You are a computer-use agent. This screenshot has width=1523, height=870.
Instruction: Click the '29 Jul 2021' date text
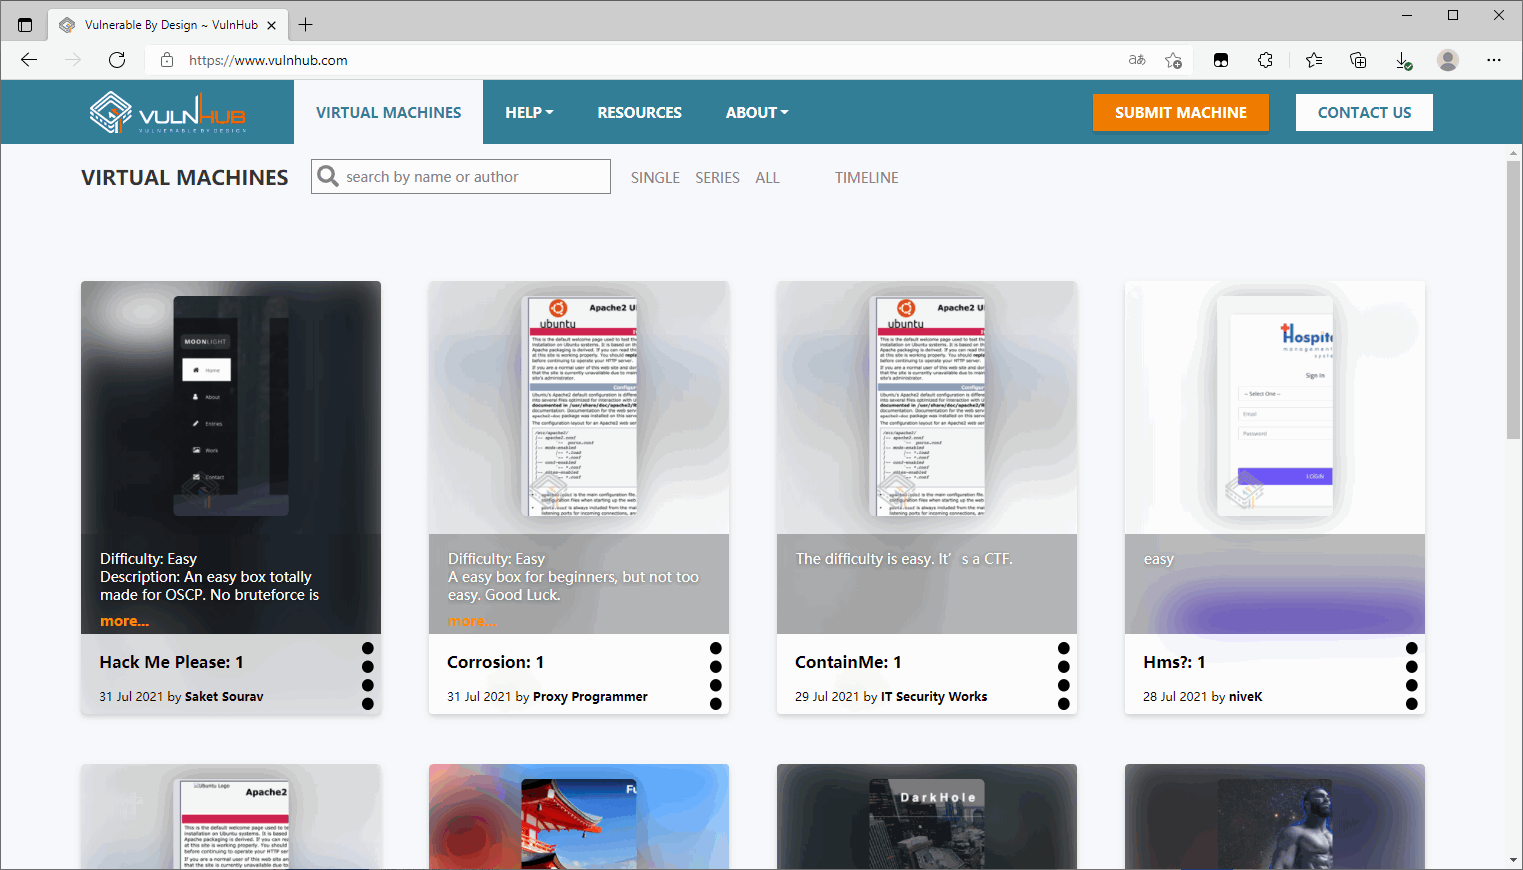click(827, 696)
